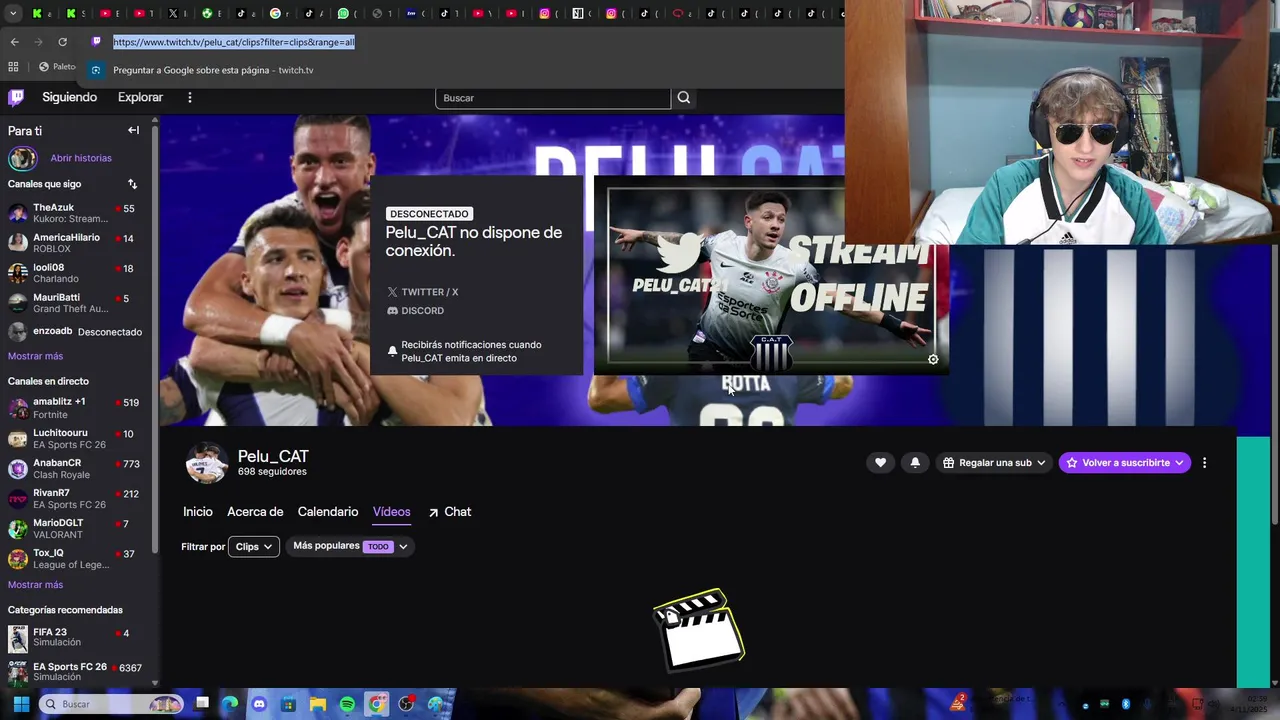Viewport: 1280px width, 720px height.
Task: Go back in browser history
Action: coord(14,42)
